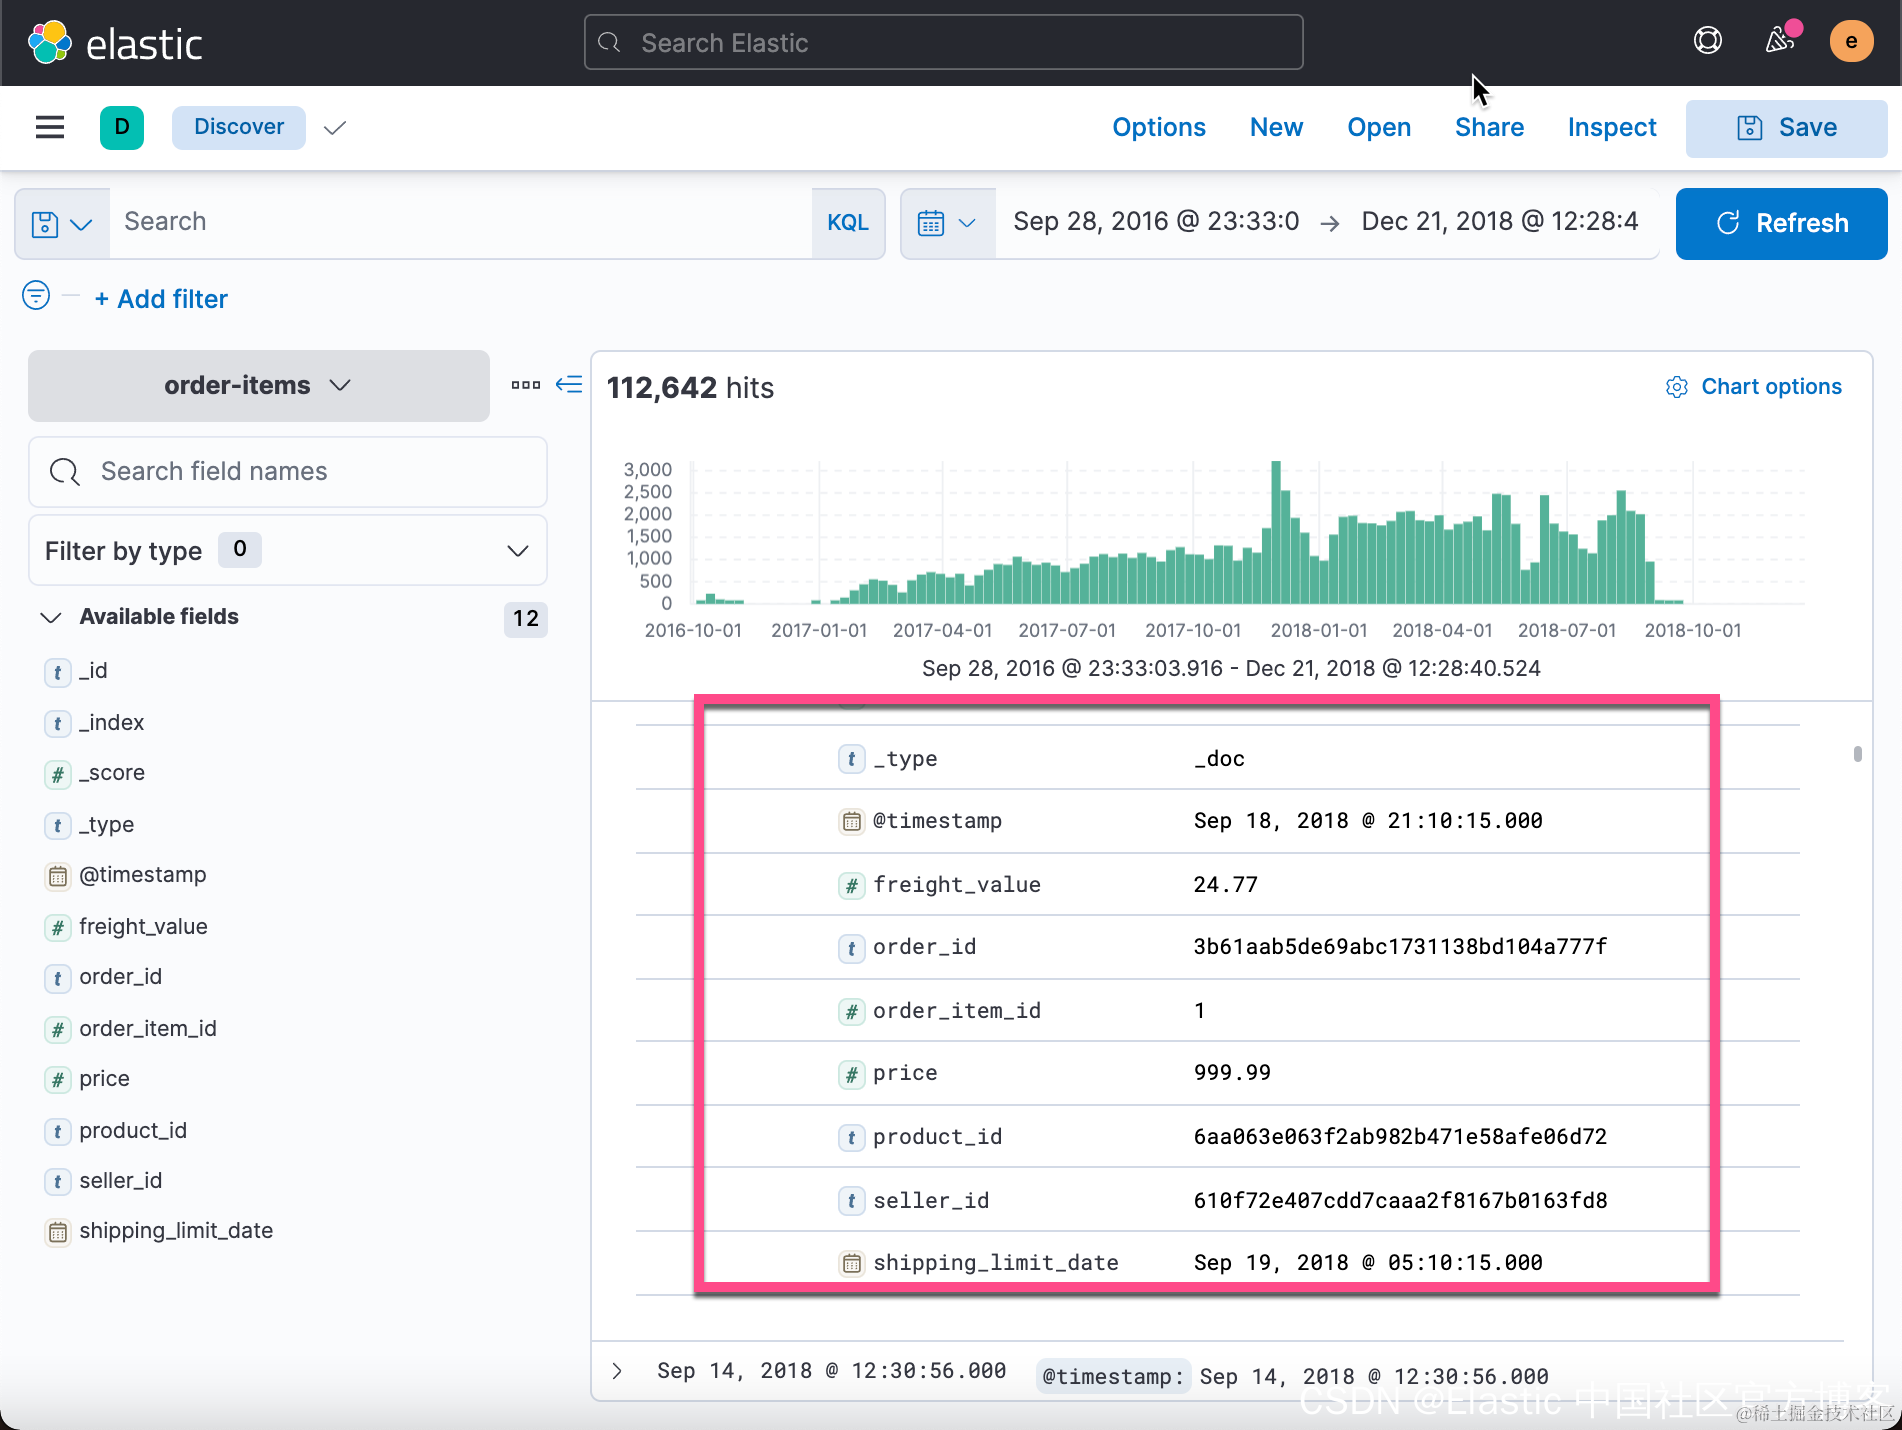Click the number type icon for _score

[58, 774]
